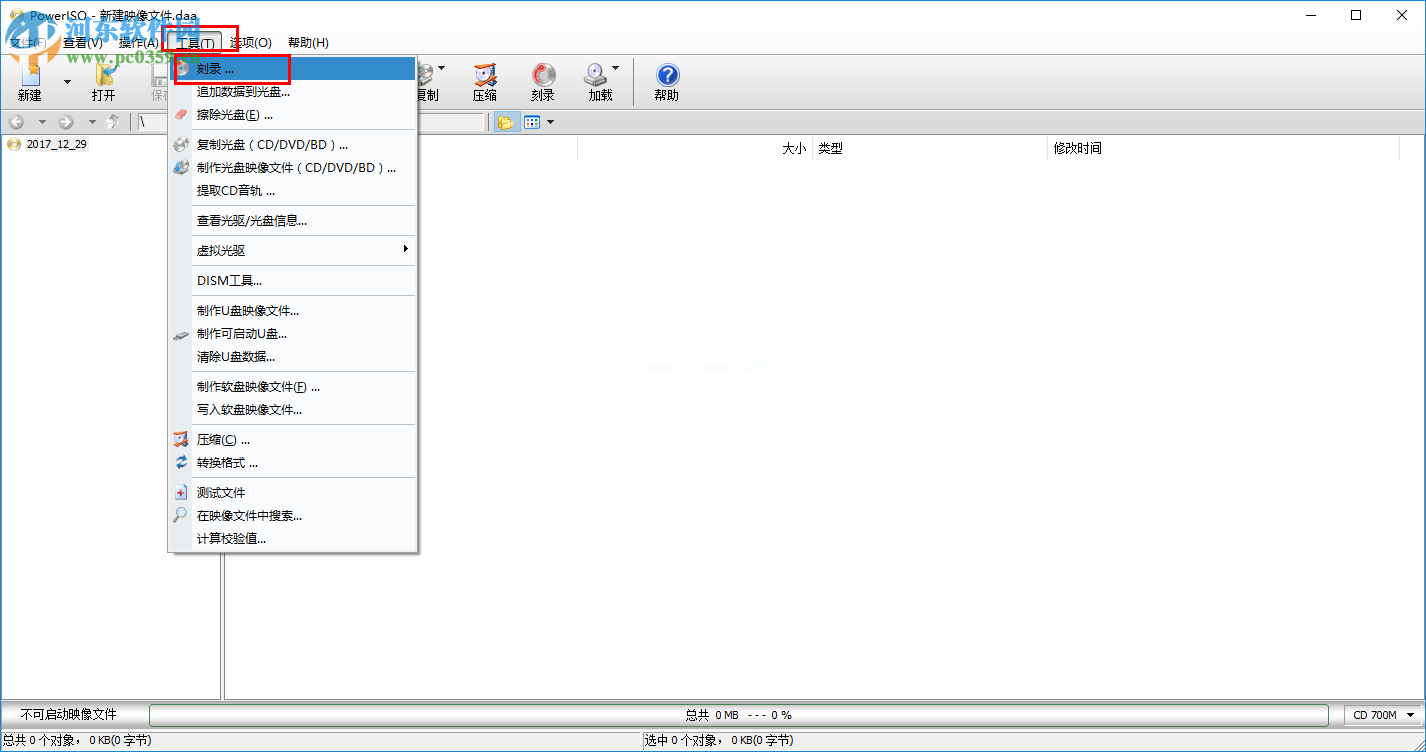
Task: Choose 刻录 ... from the Tools menu
Action: 292,69
